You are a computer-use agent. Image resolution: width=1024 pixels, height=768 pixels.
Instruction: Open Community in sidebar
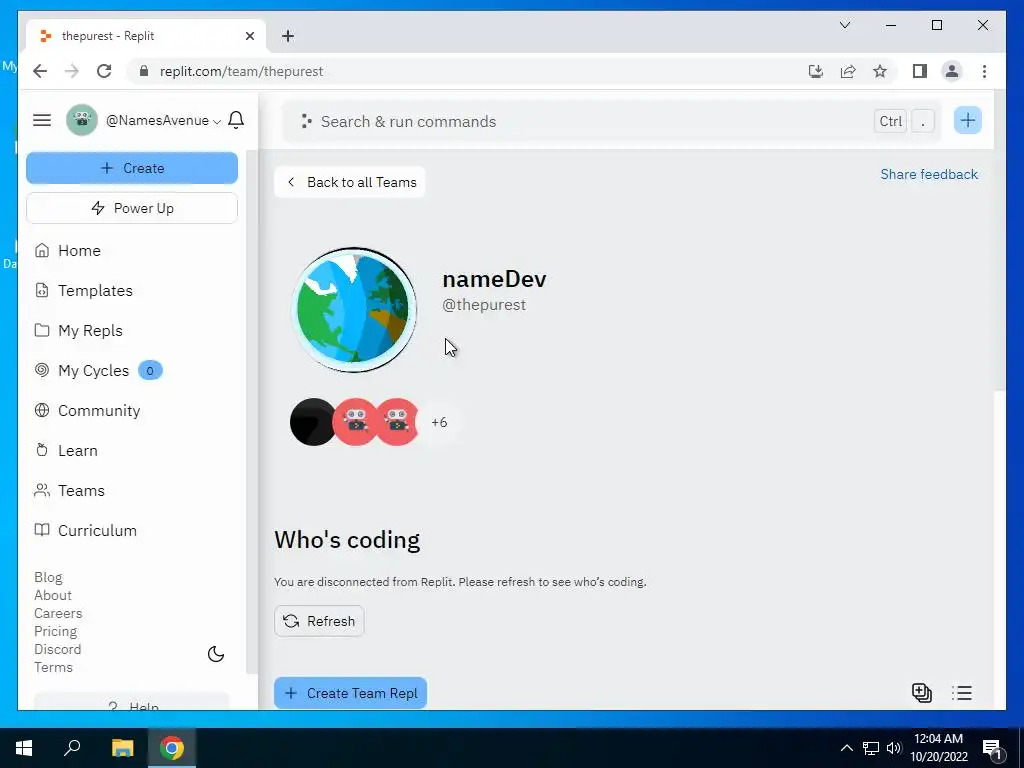88,410
